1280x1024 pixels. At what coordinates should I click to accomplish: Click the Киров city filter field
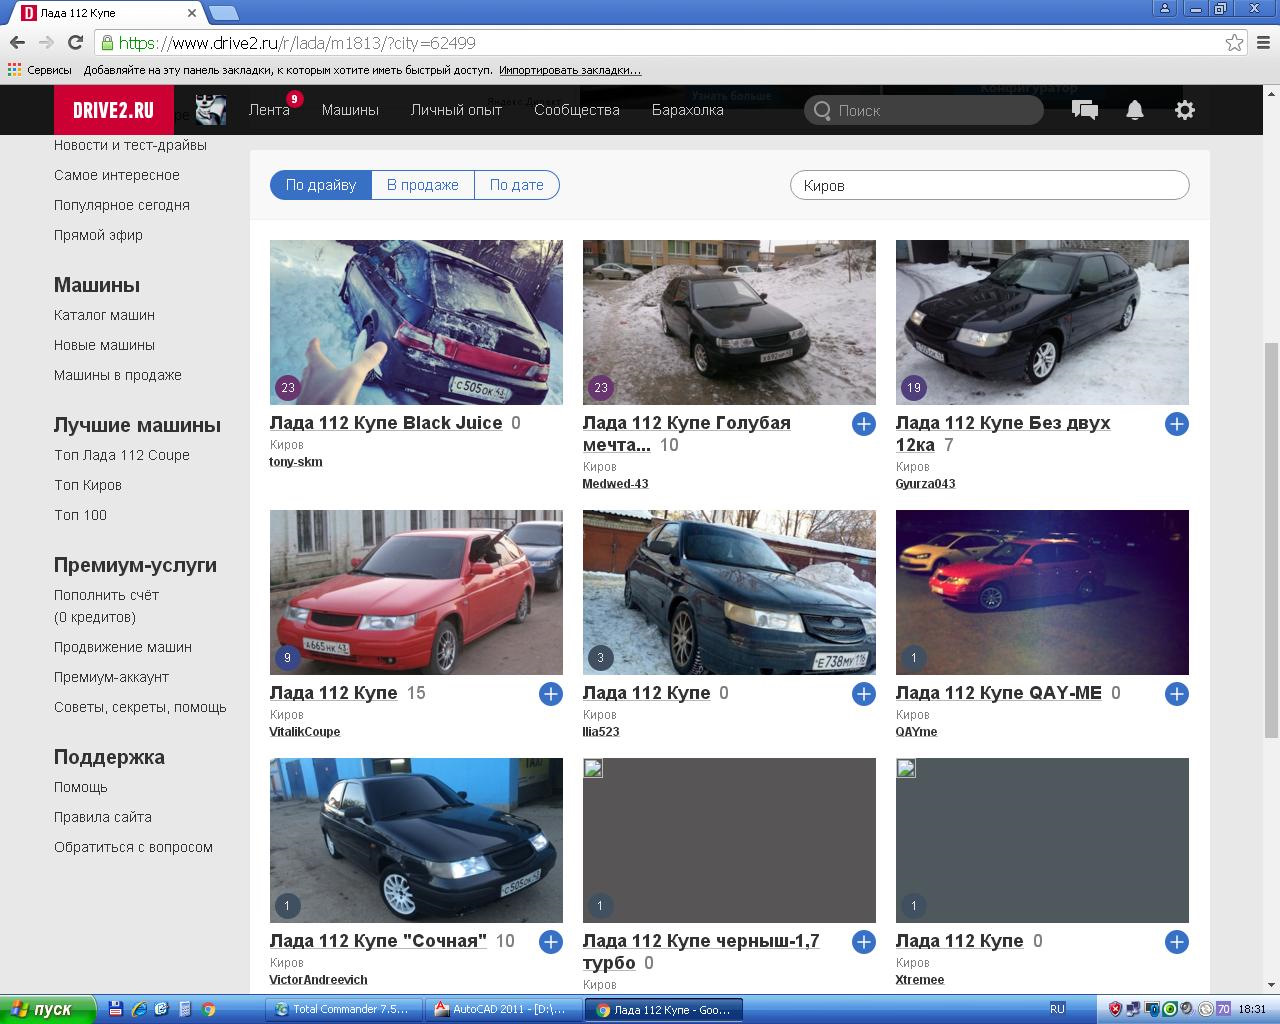coord(990,185)
